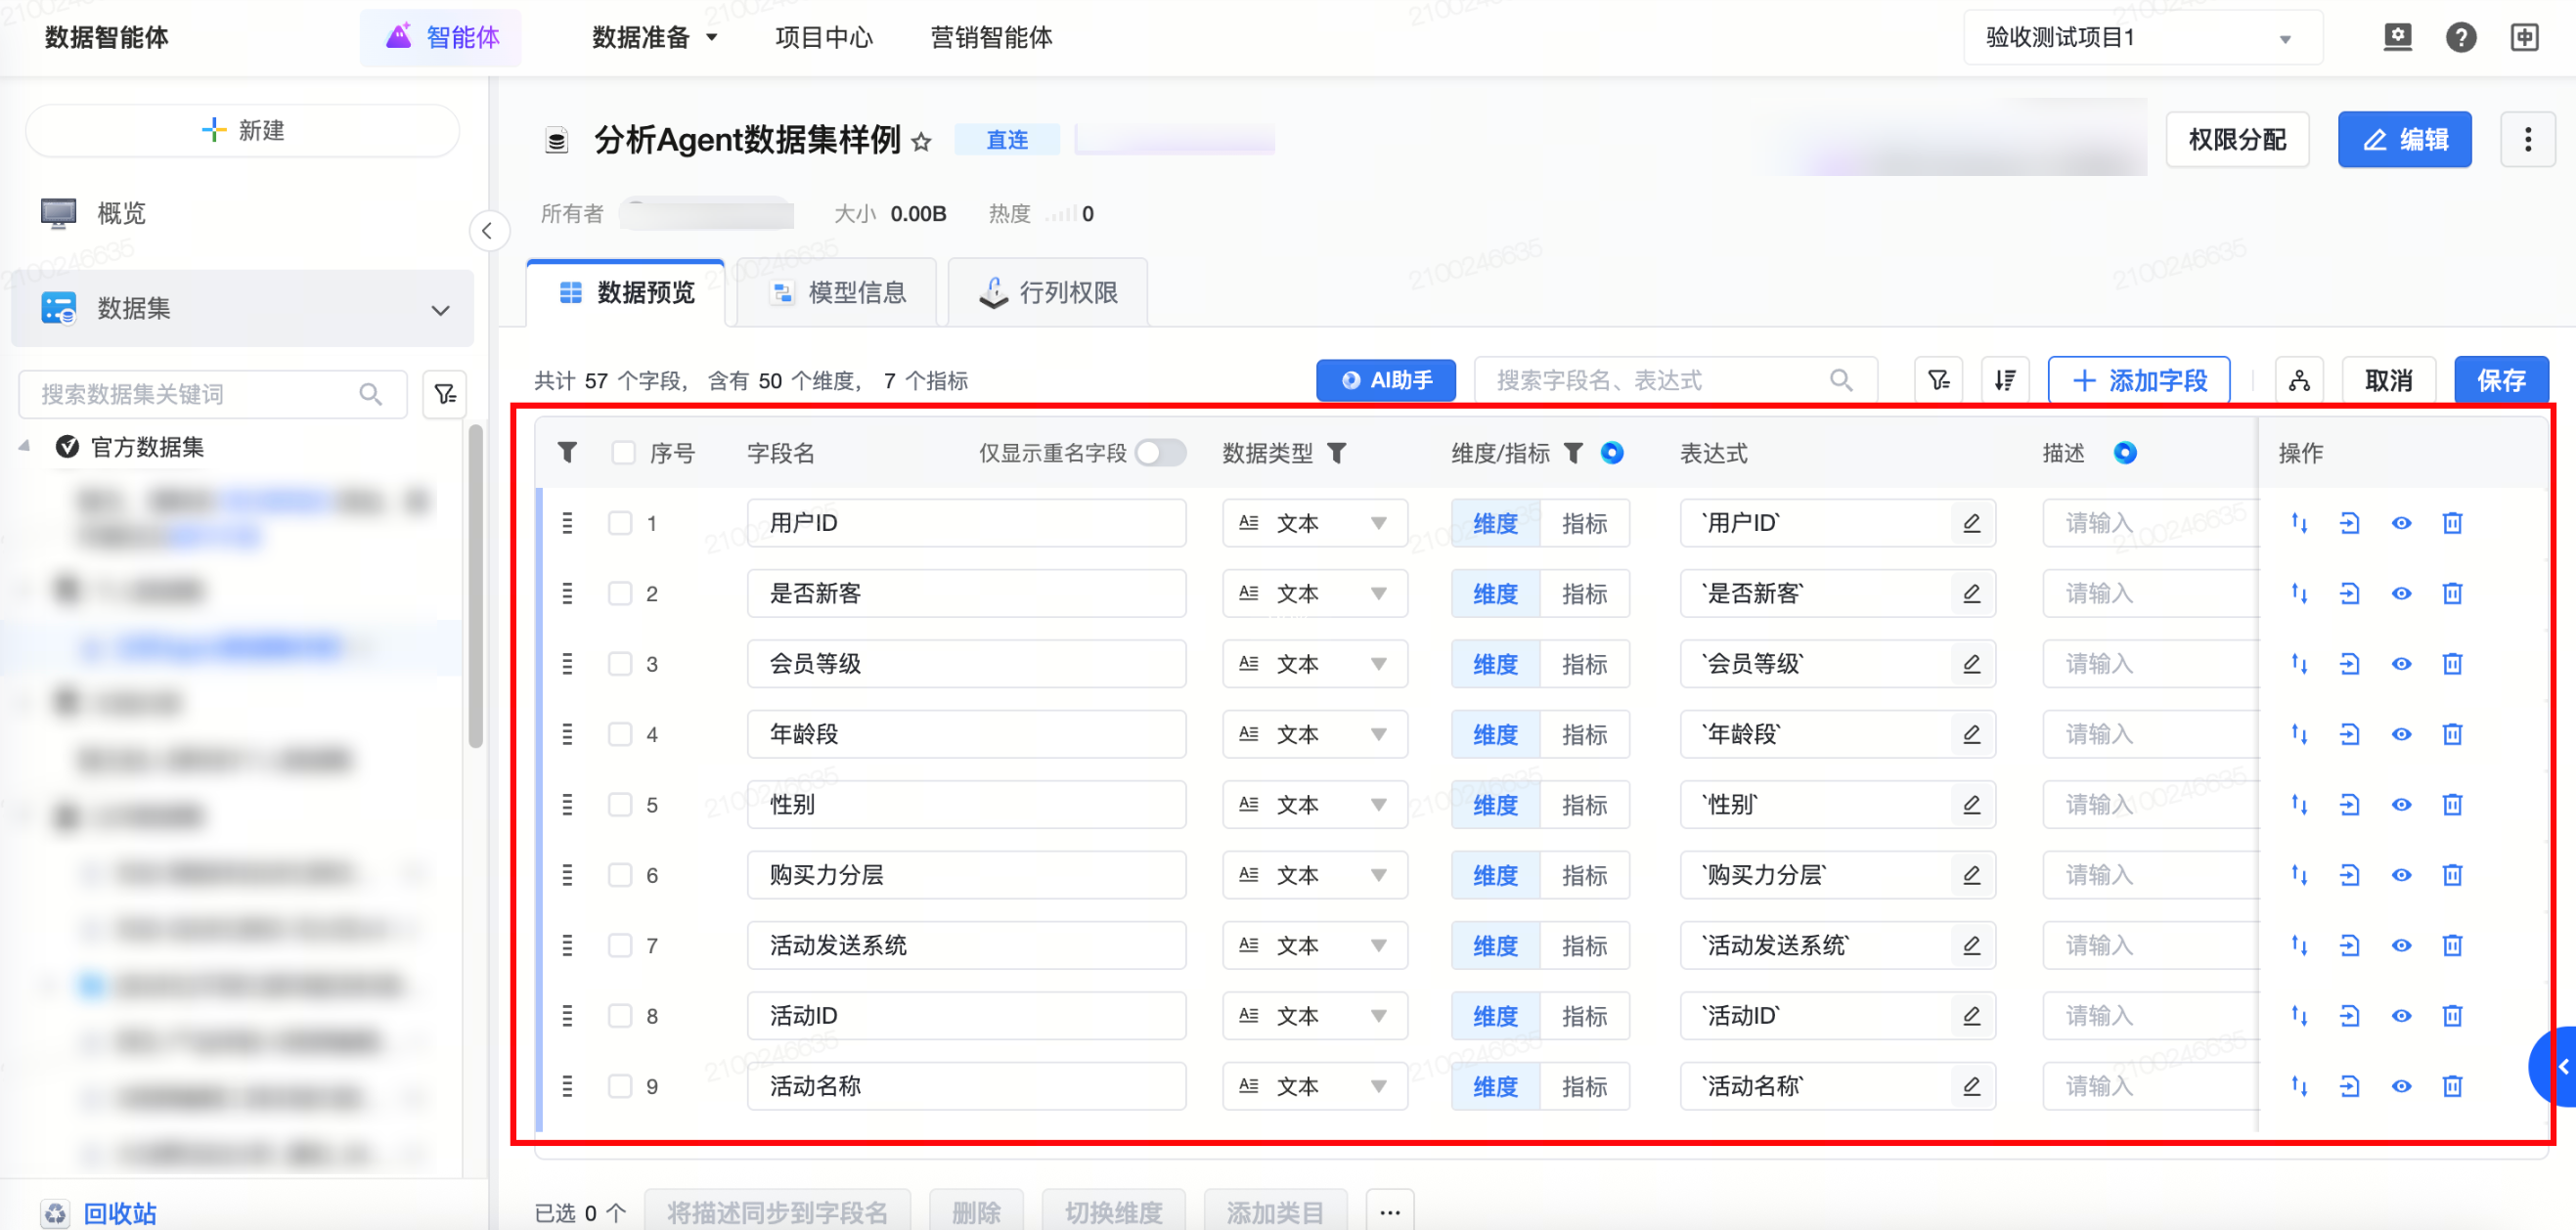Image resolution: width=2576 pixels, height=1230 pixels.
Task: Toggle the 仅显示重名字段 switch
Action: point(1160,453)
